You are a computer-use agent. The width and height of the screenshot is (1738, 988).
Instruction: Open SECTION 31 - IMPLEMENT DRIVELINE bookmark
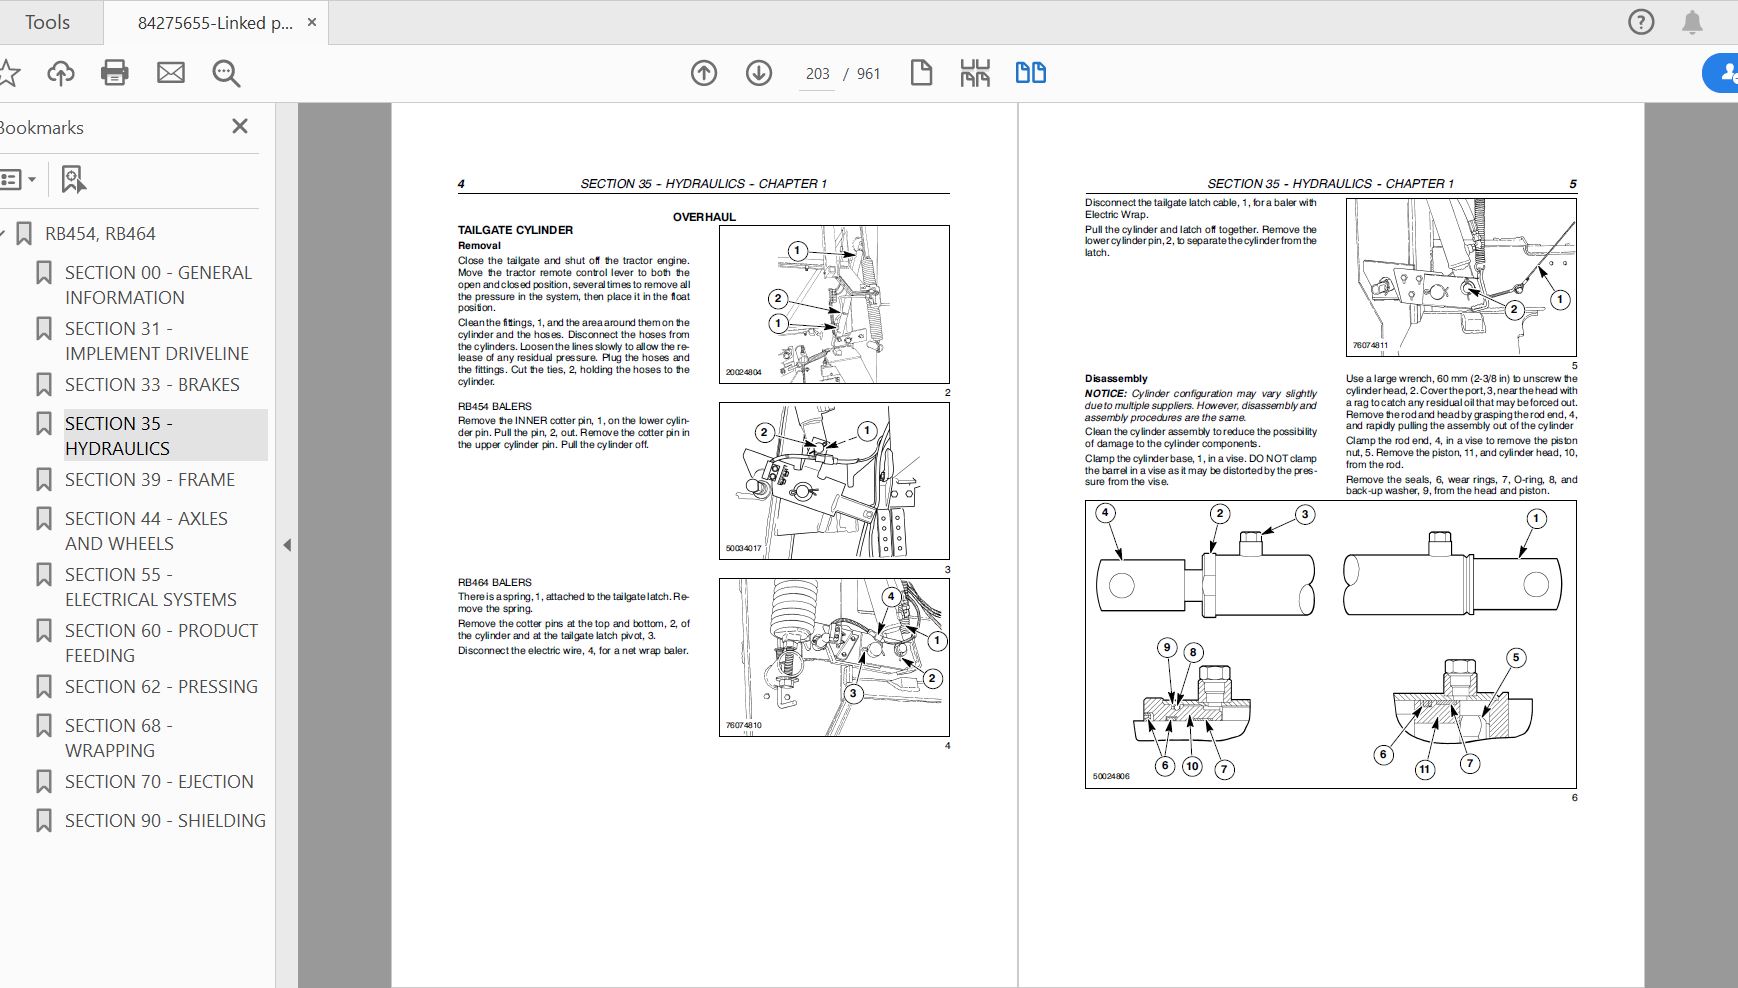point(157,341)
